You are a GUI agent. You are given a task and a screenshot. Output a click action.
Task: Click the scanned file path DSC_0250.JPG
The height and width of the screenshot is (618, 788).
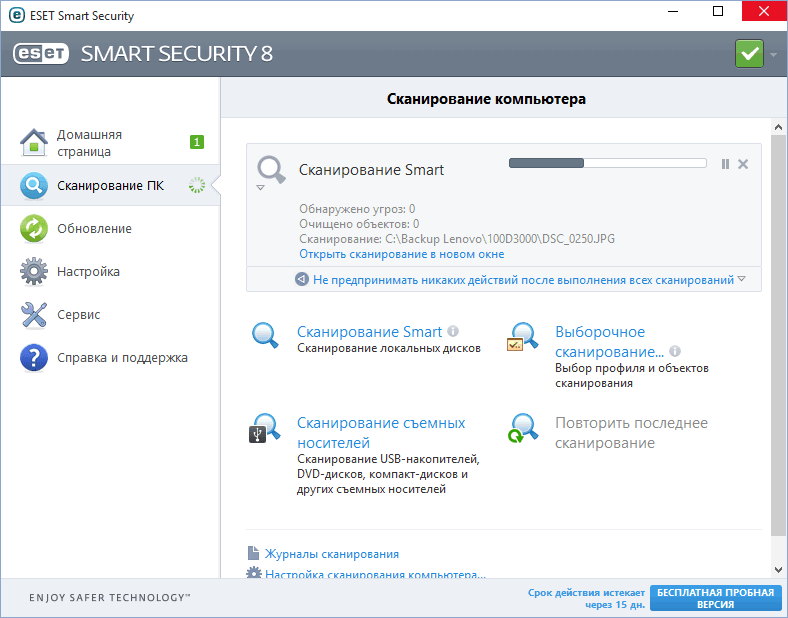[x=500, y=239]
